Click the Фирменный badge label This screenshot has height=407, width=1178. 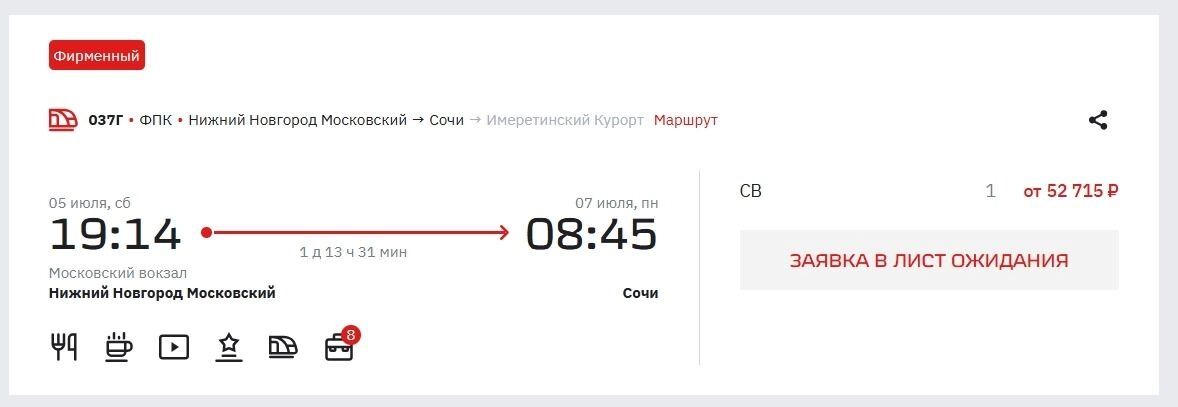[97, 56]
